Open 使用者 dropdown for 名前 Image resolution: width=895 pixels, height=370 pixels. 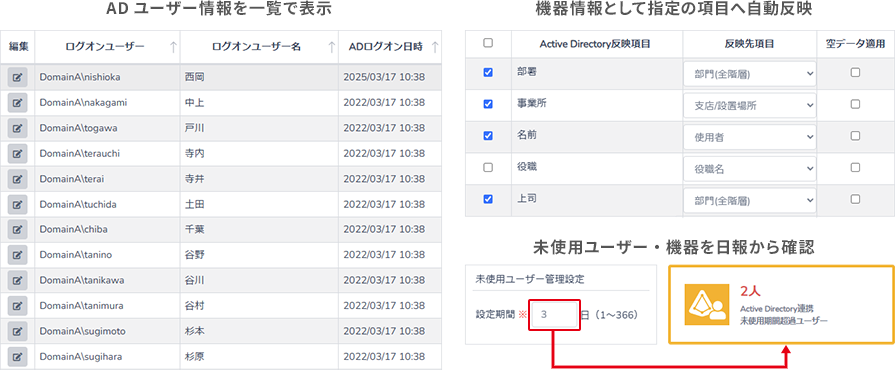(749, 137)
